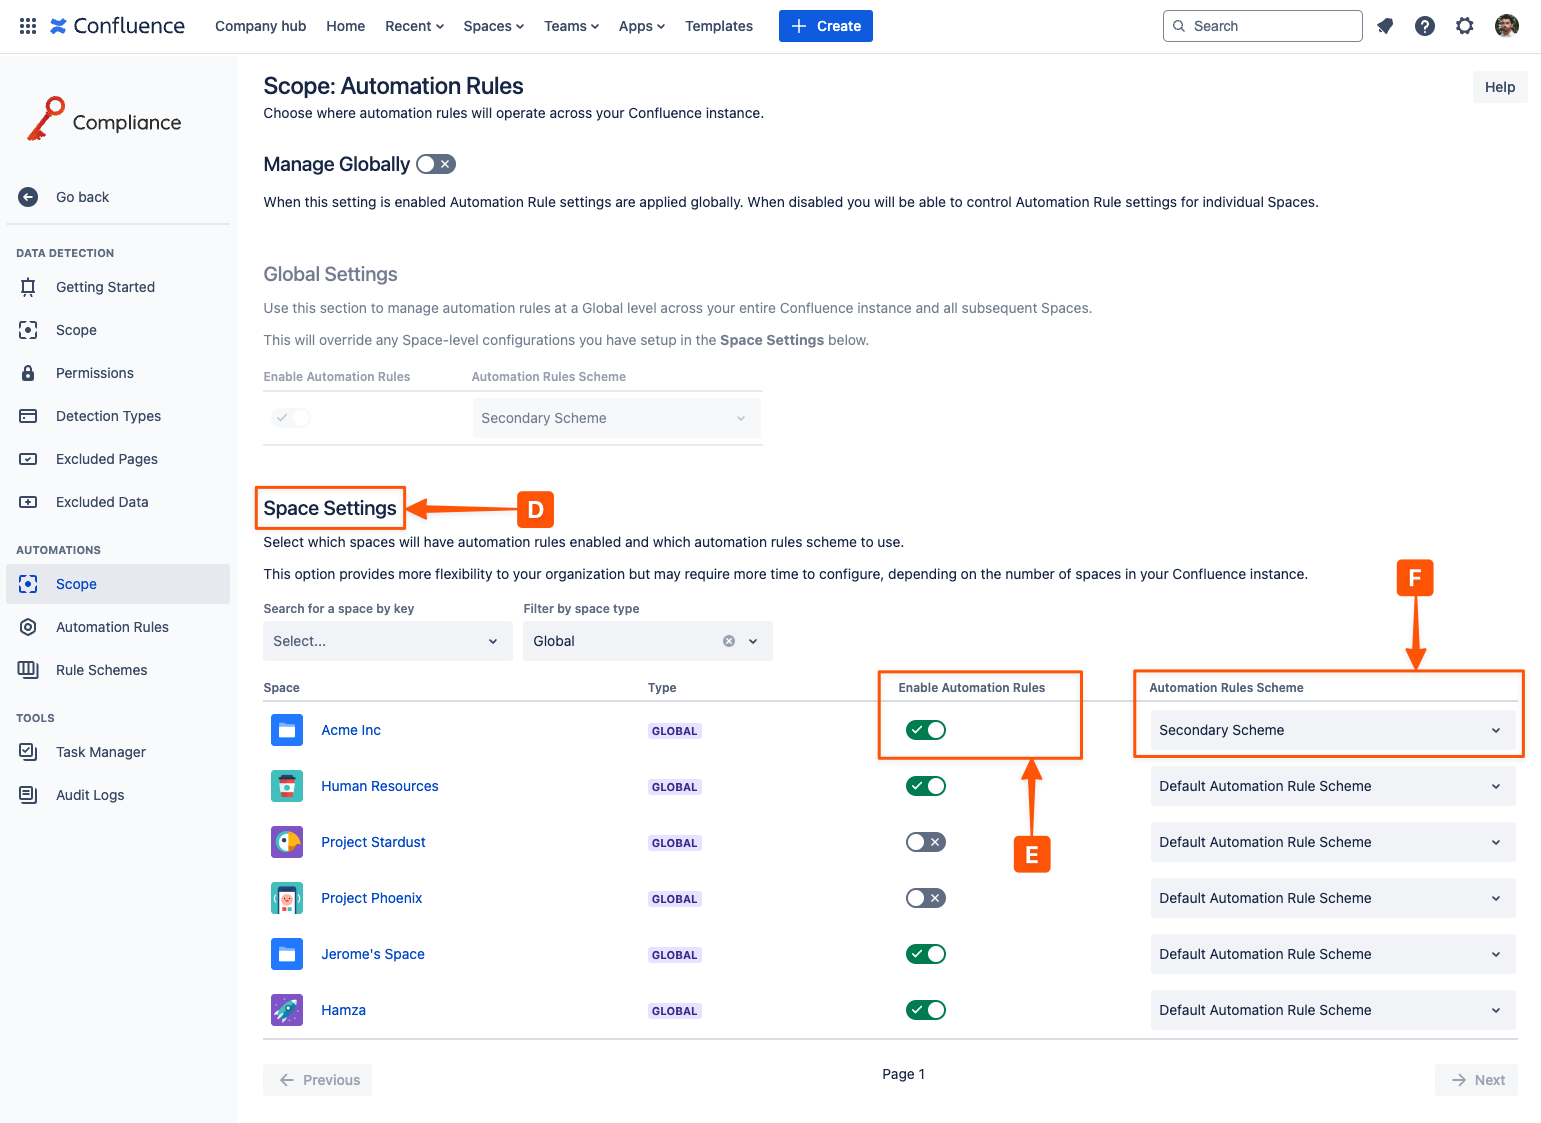Open the Search for a space by key dropdown
Screen dimensions: 1541x1123
(x=387, y=641)
